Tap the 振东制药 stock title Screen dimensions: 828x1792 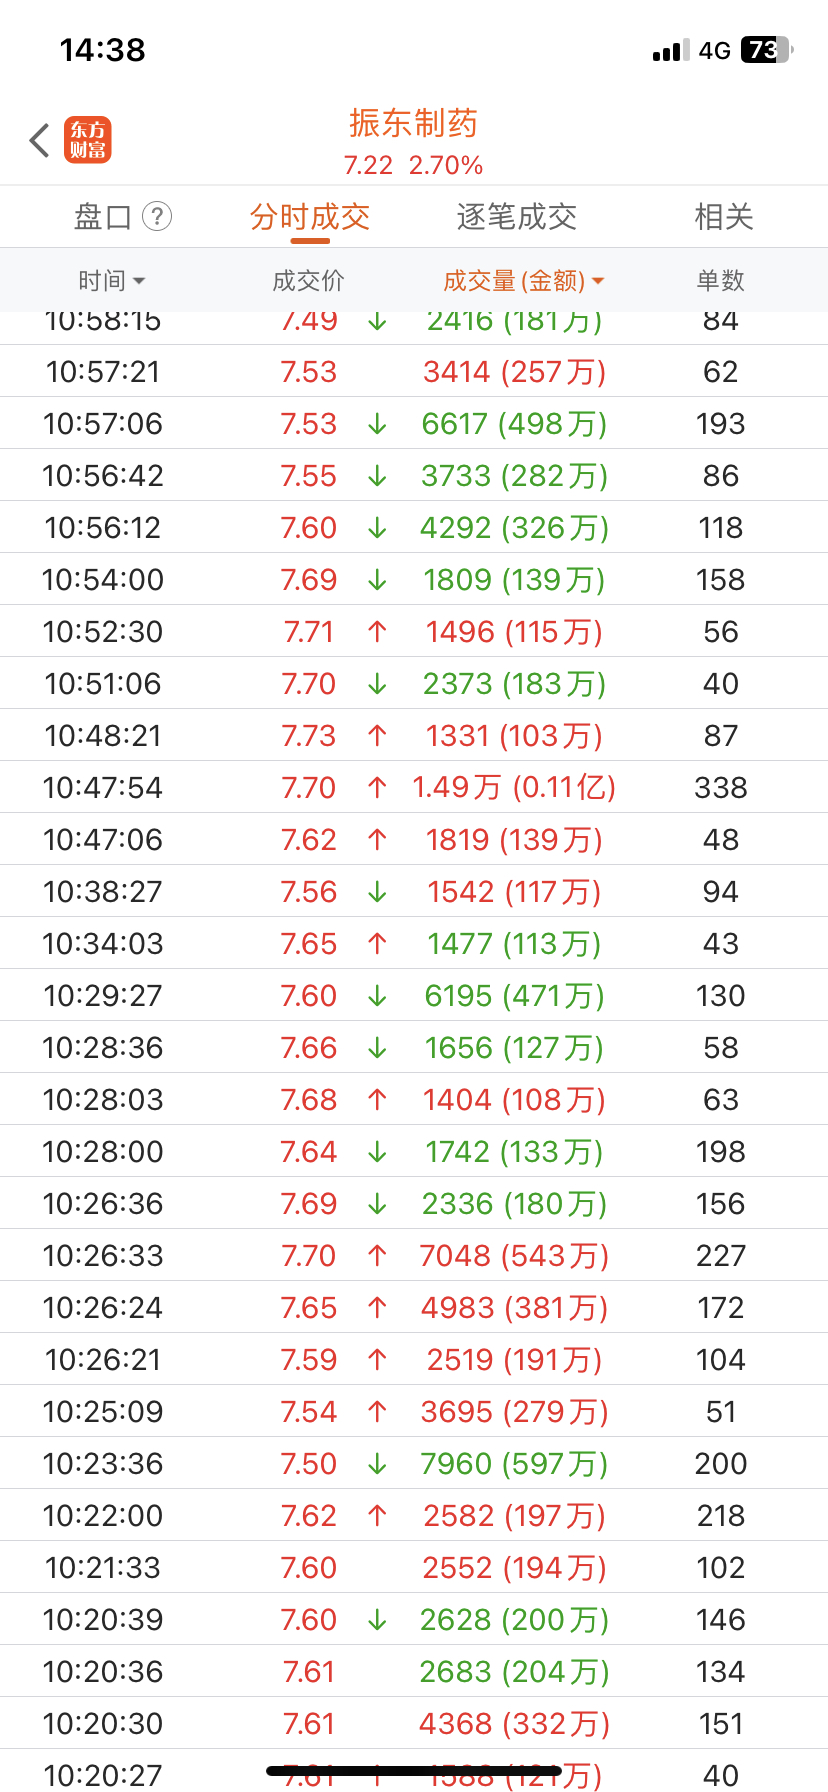coord(413,123)
